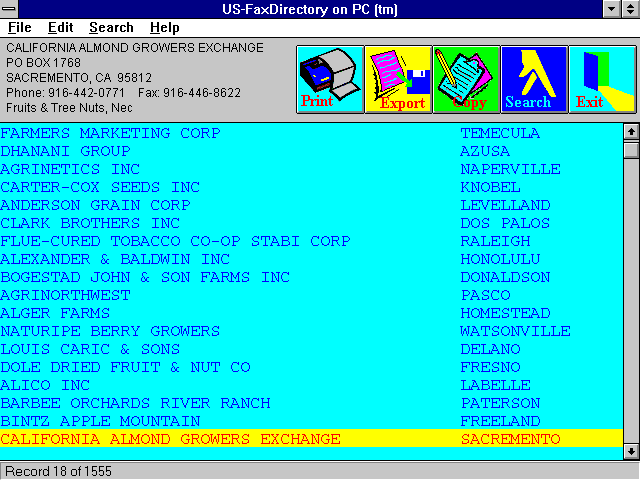The height and width of the screenshot is (480, 640).
Task: Click the scroll down arrow
Action: (631, 451)
